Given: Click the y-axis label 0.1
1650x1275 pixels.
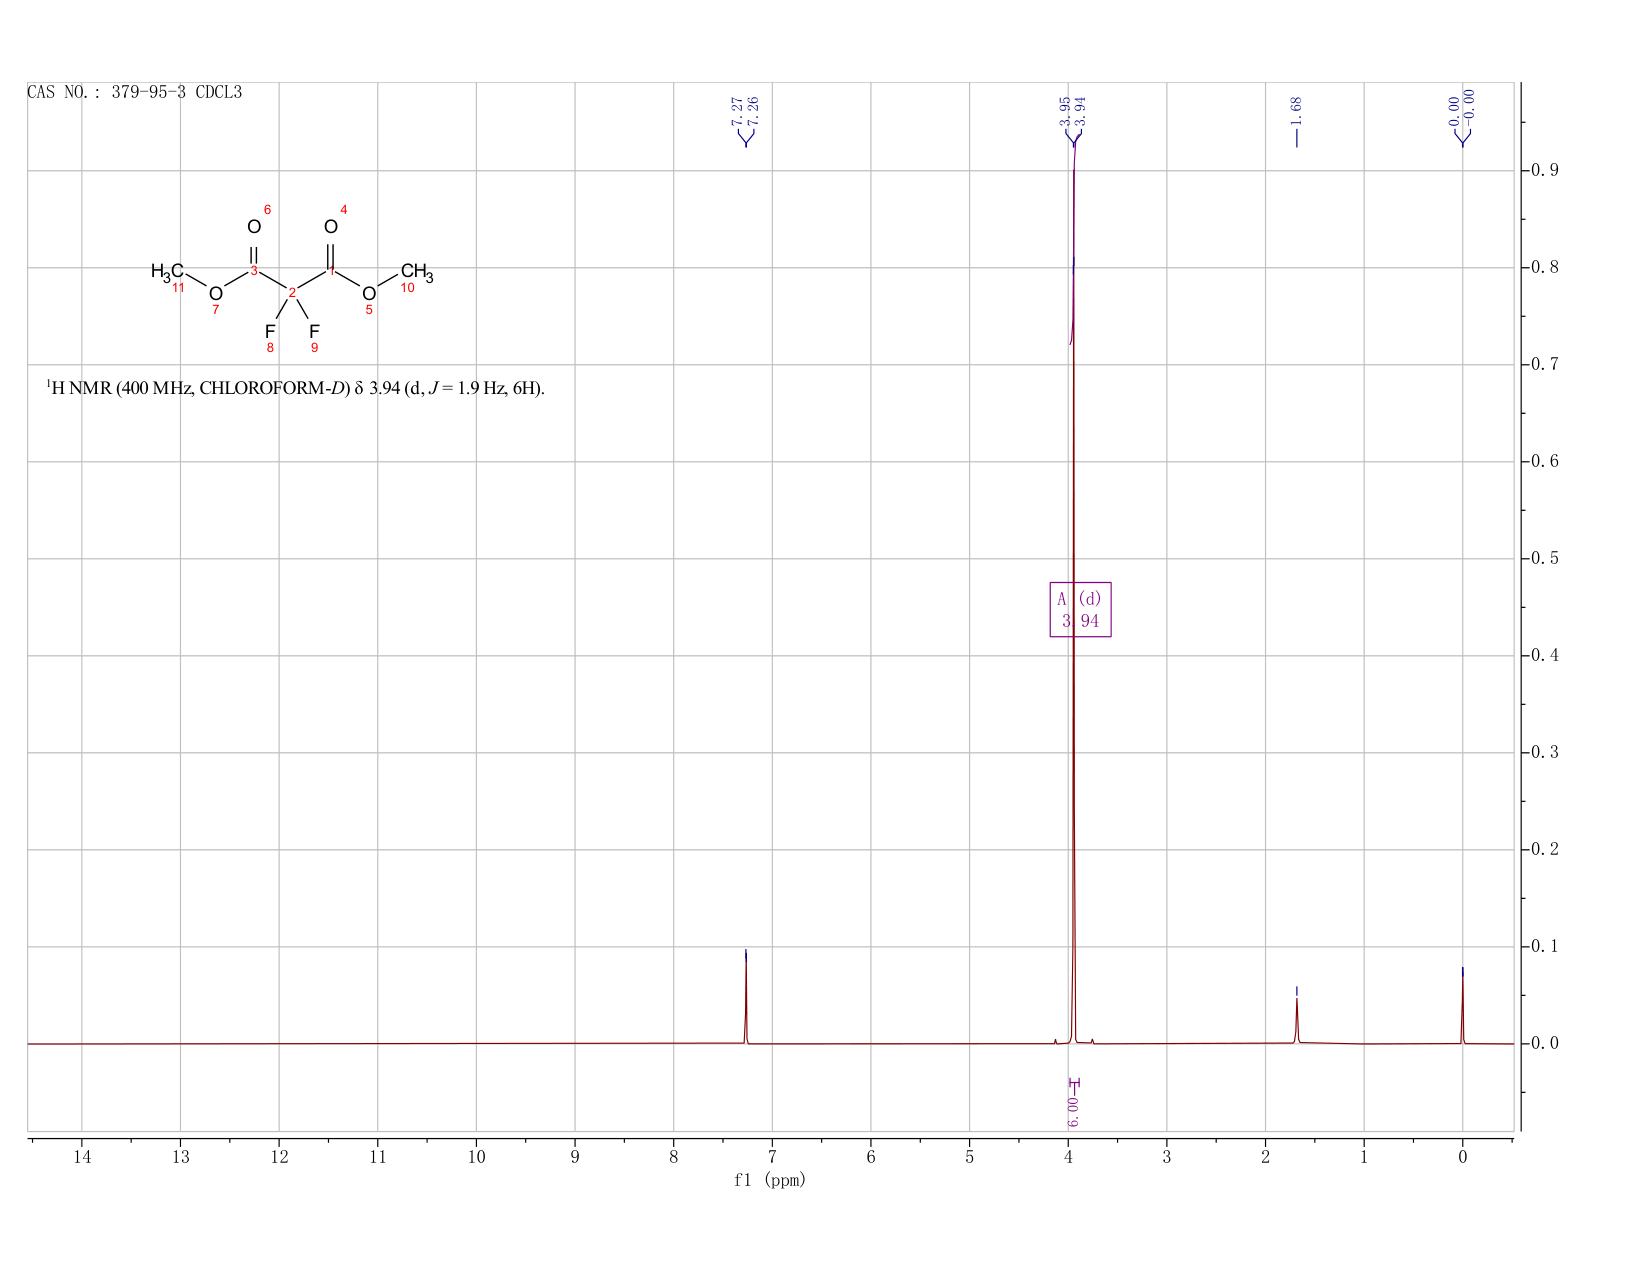Looking at the screenshot, I should 1546,947.
